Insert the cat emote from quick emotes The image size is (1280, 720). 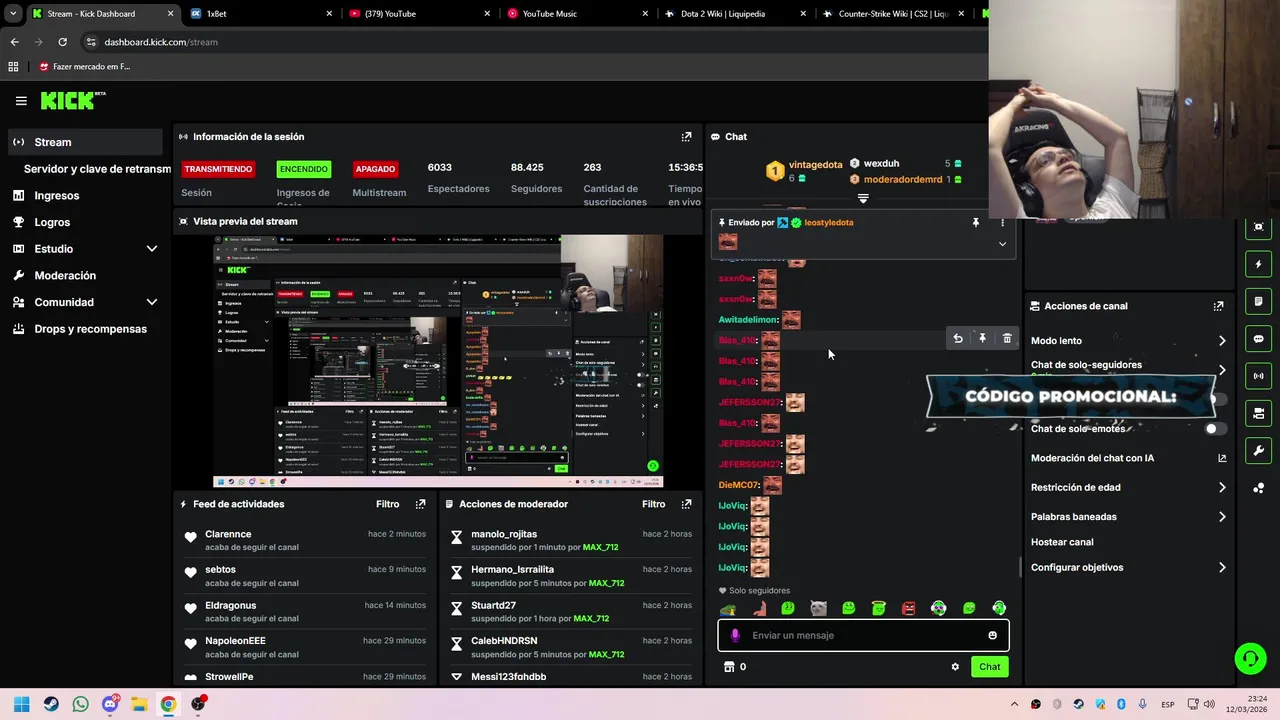tap(818, 608)
